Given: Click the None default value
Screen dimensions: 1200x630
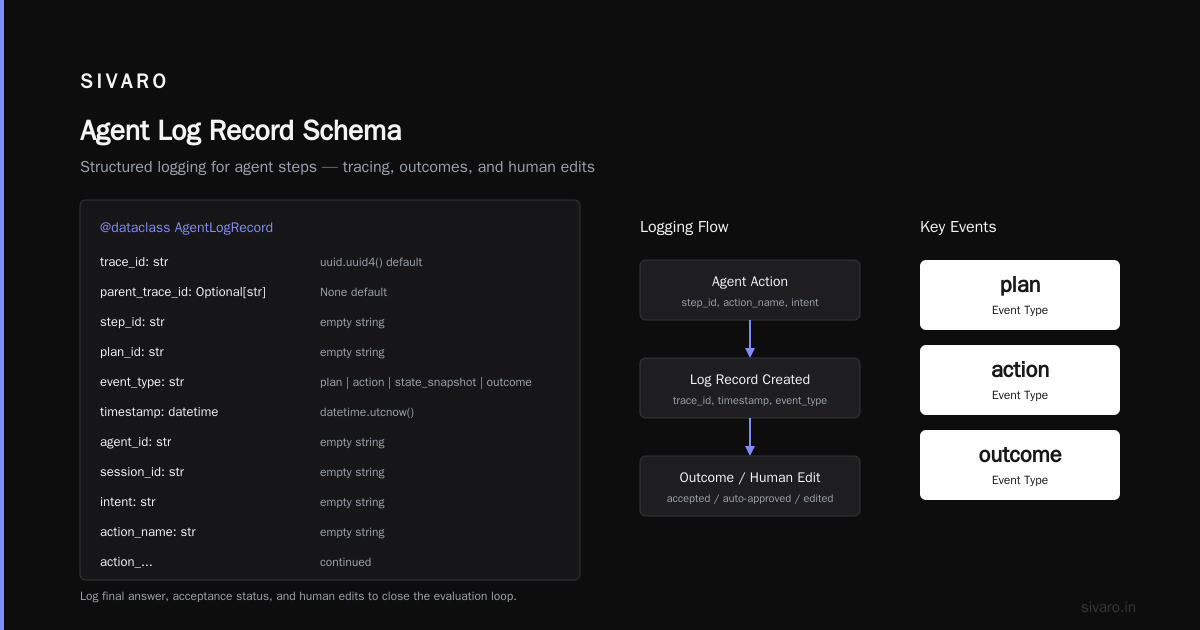Looking at the screenshot, I should coord(353,292).
